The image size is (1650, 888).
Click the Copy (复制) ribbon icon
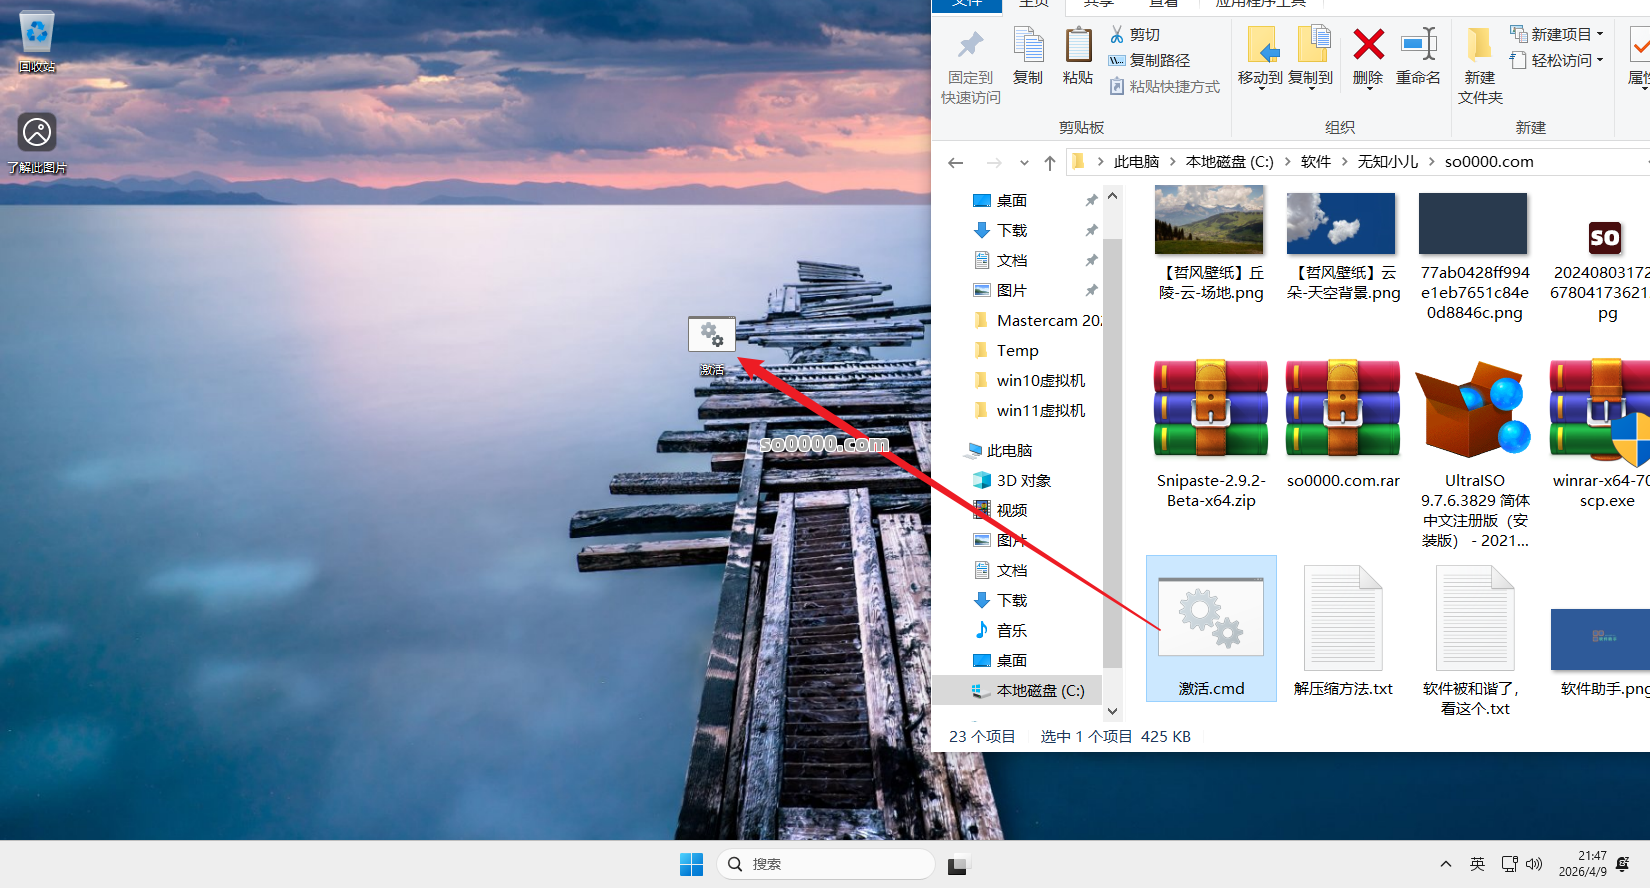pyautogui.click(x=1028, y=56)
